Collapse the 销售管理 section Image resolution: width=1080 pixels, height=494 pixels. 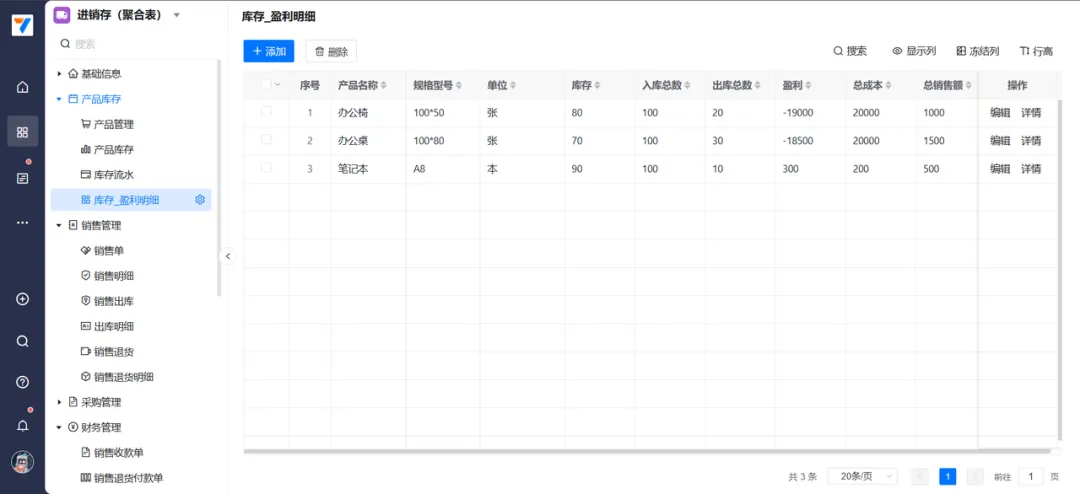pos(59,225)
